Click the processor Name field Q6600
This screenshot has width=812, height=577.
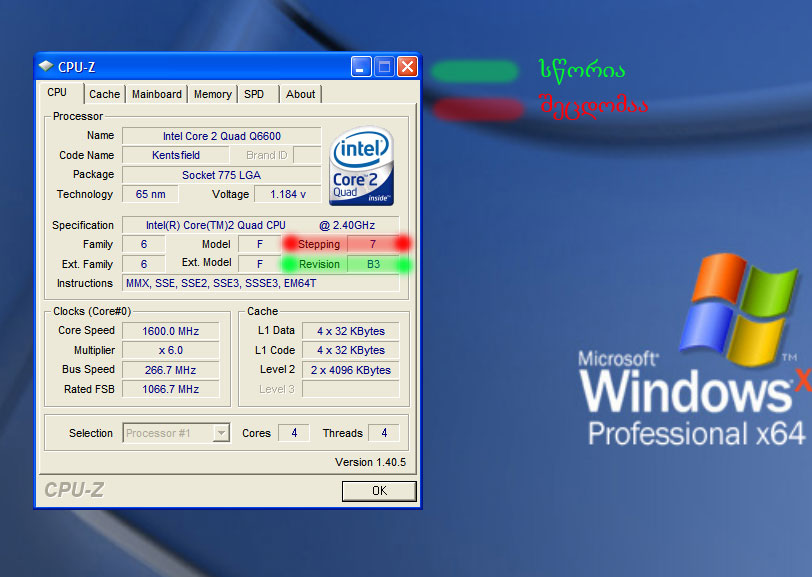(222, 136)
